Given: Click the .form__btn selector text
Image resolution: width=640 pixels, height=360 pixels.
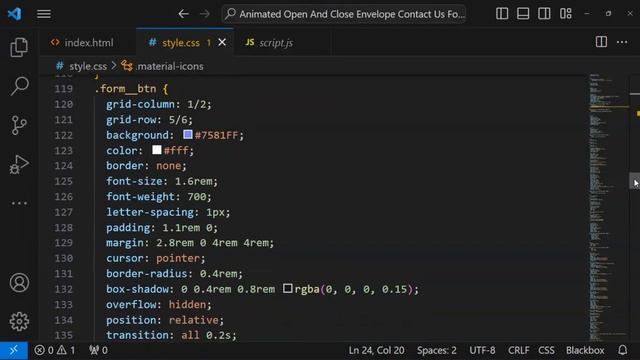Looking at the screenshot, I should [125, 89].
